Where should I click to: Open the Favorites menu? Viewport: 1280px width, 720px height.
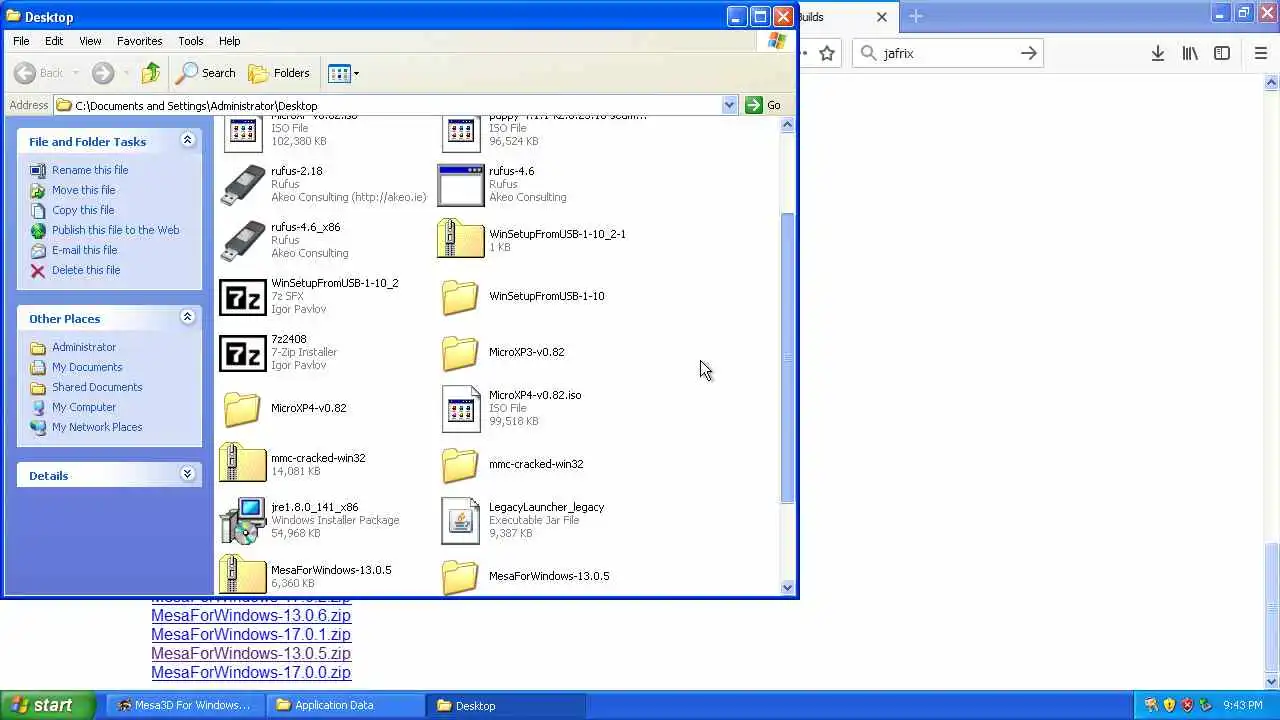(x=140, y=41)
